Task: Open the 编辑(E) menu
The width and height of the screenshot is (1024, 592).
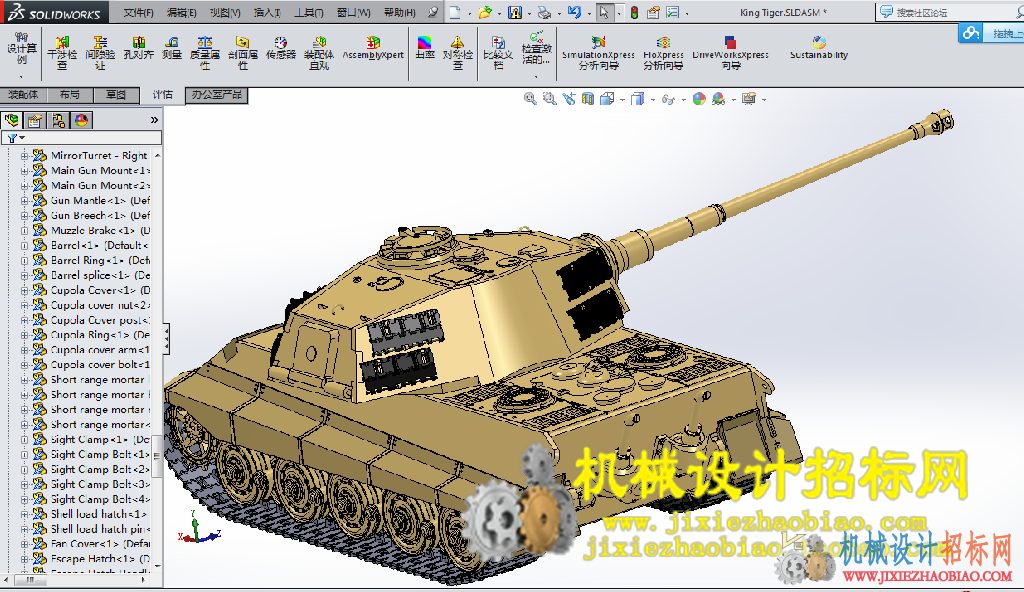Action: click(182, 12)
